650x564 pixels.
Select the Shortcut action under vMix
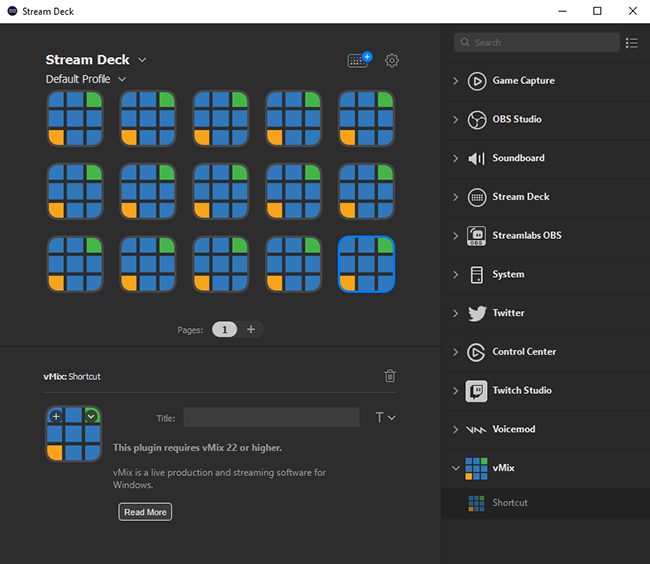[509, 503]
